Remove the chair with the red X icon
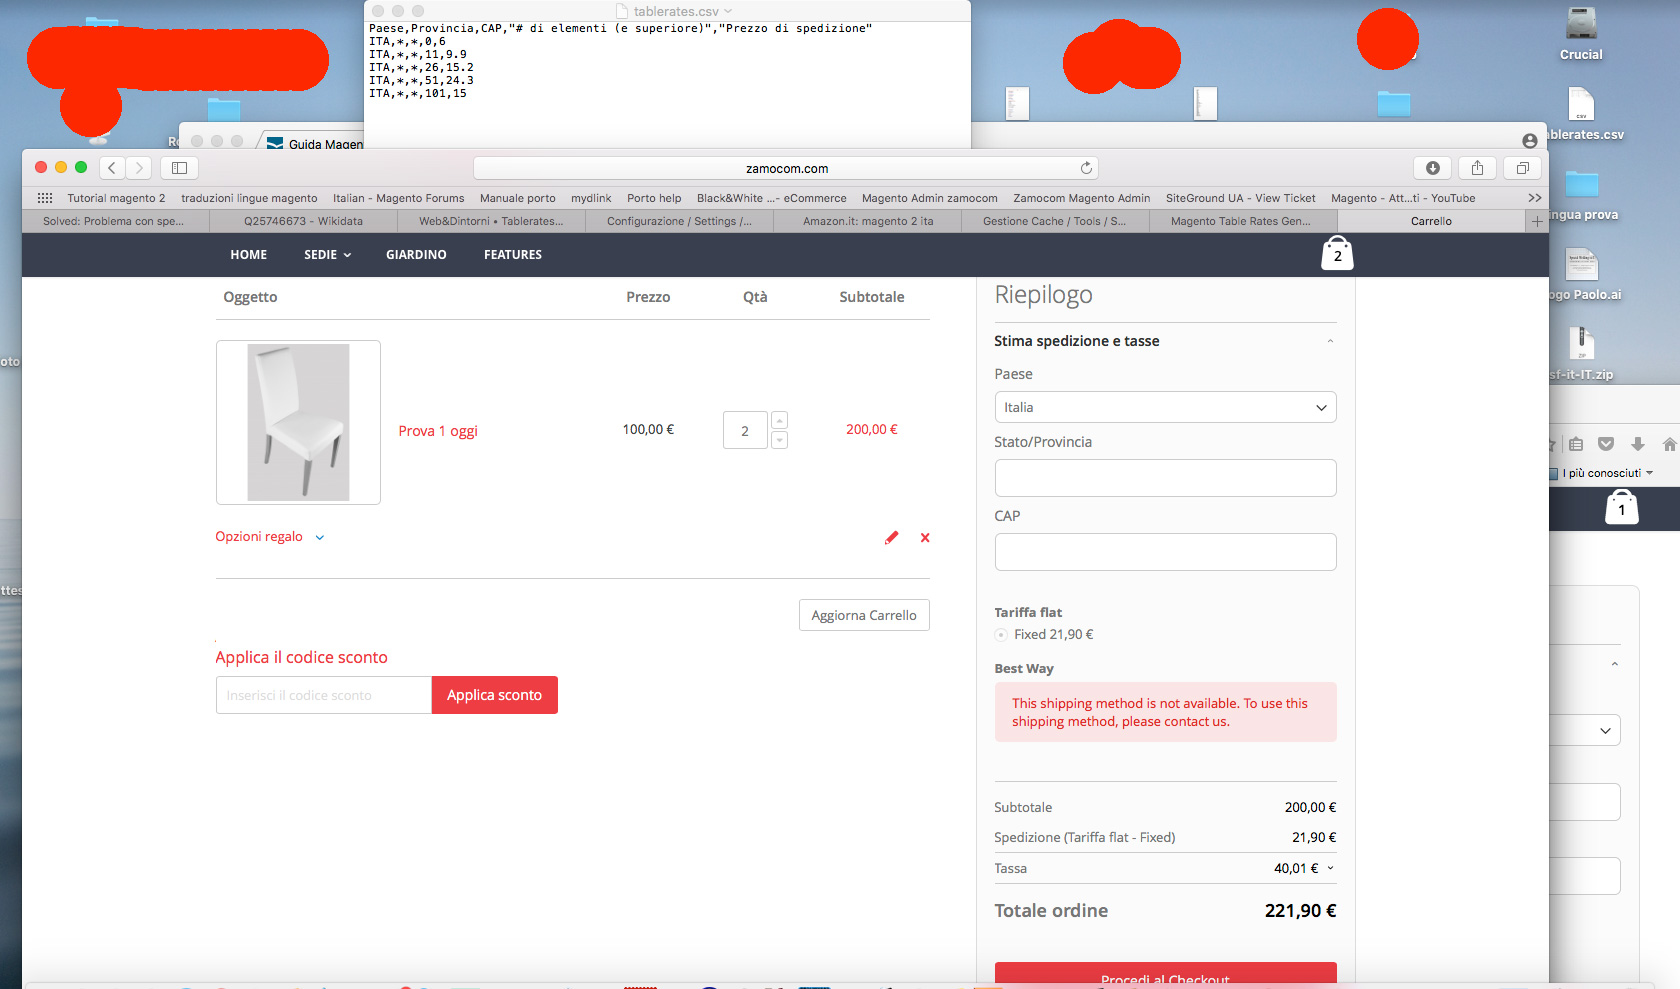The width and height of the screenshot is (1680, 989). tap(924, 537)
